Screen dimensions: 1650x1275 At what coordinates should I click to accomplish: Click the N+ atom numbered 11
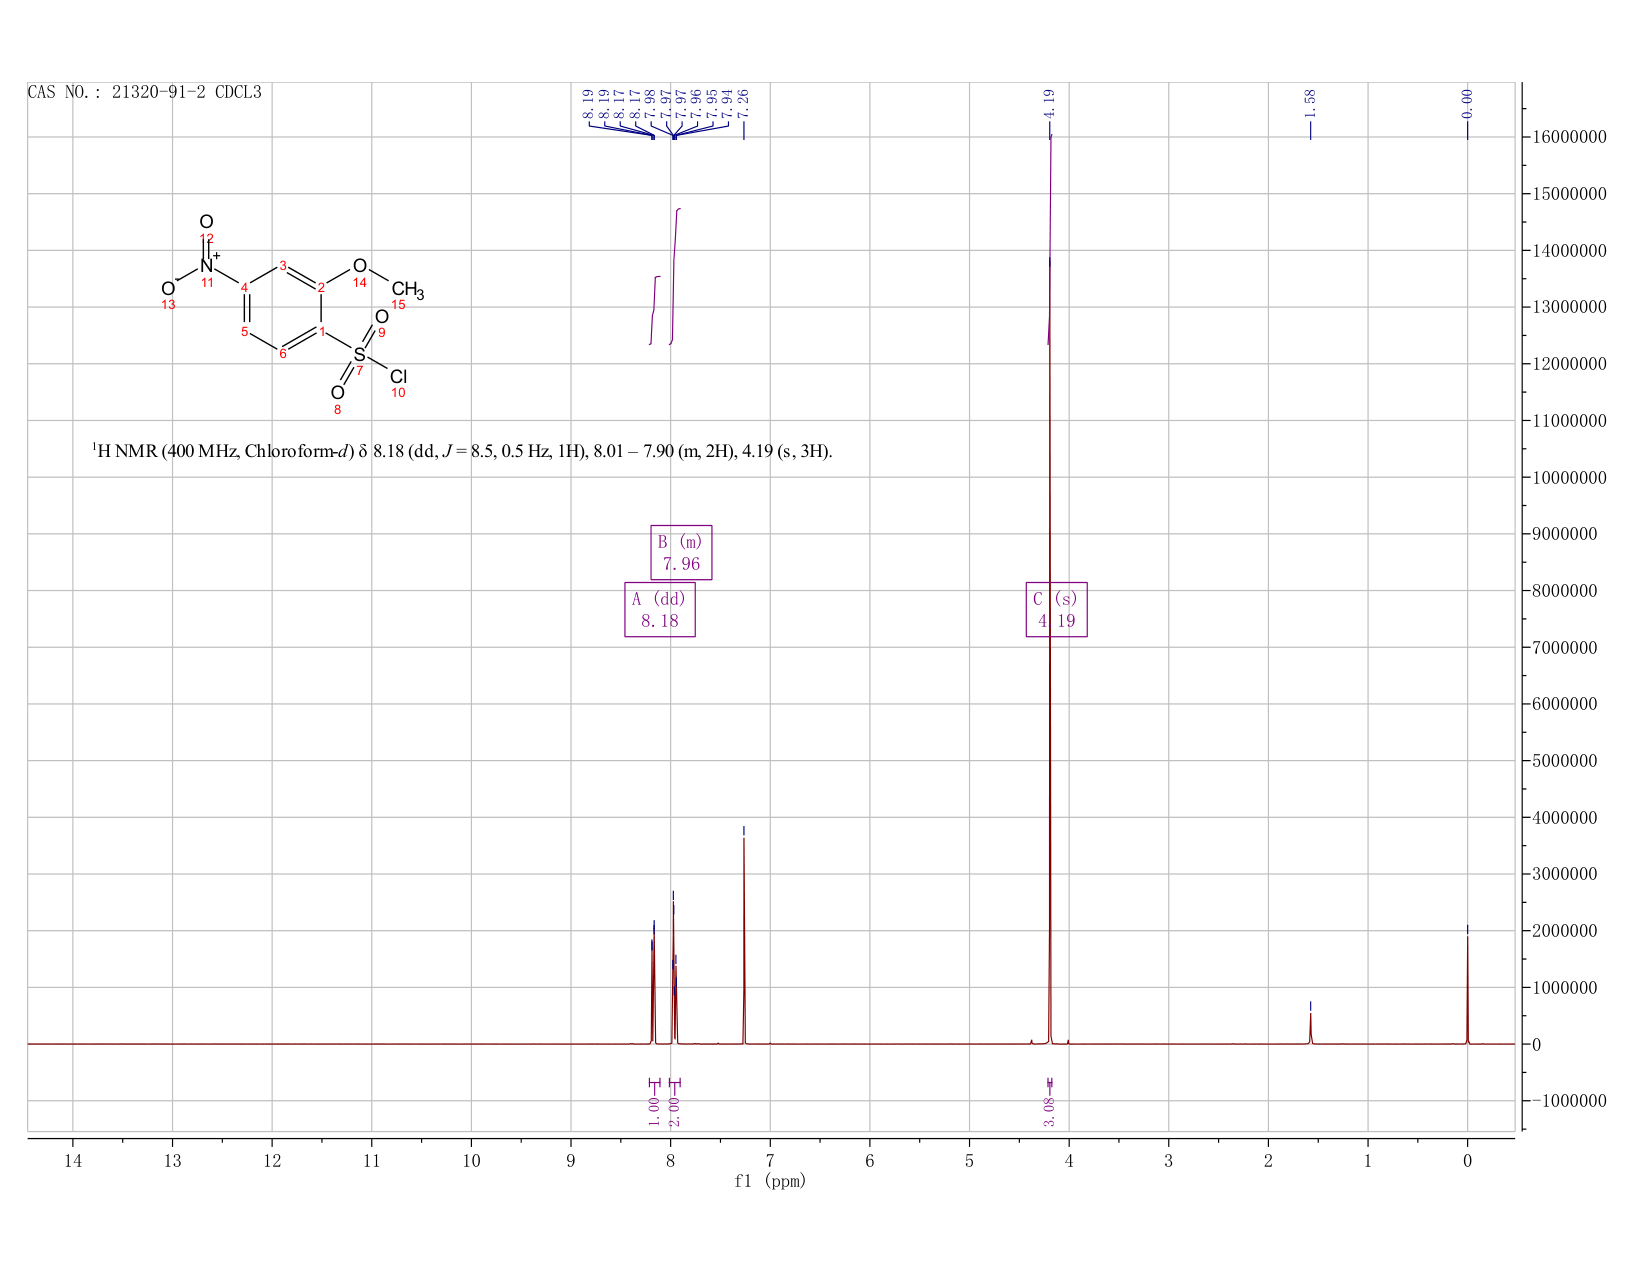(208, 265)
